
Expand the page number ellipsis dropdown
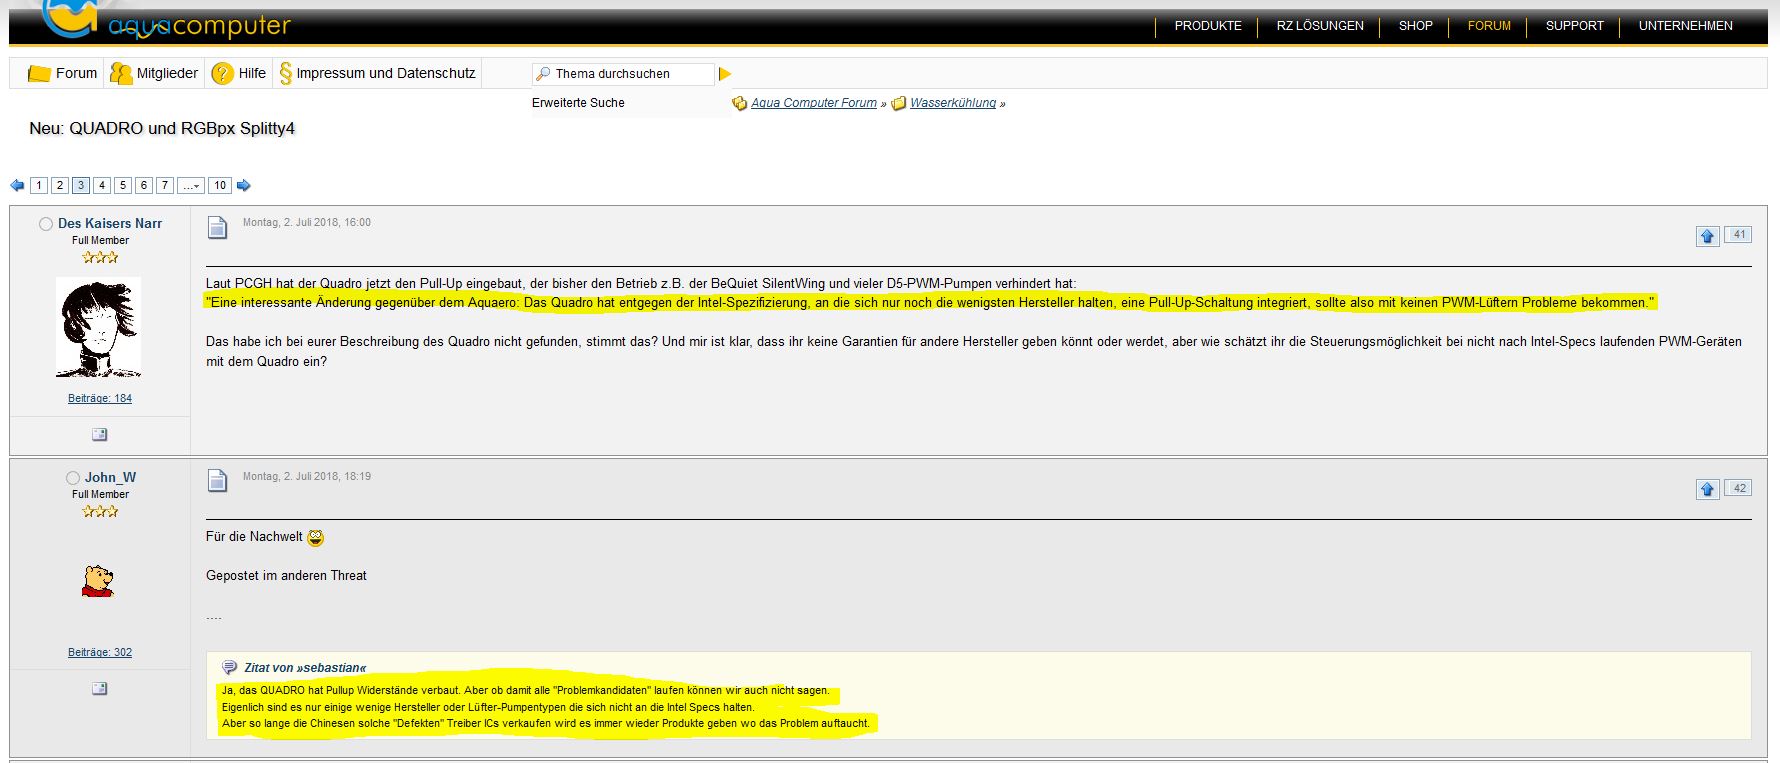pyautogui.click(x=191, y=185)
